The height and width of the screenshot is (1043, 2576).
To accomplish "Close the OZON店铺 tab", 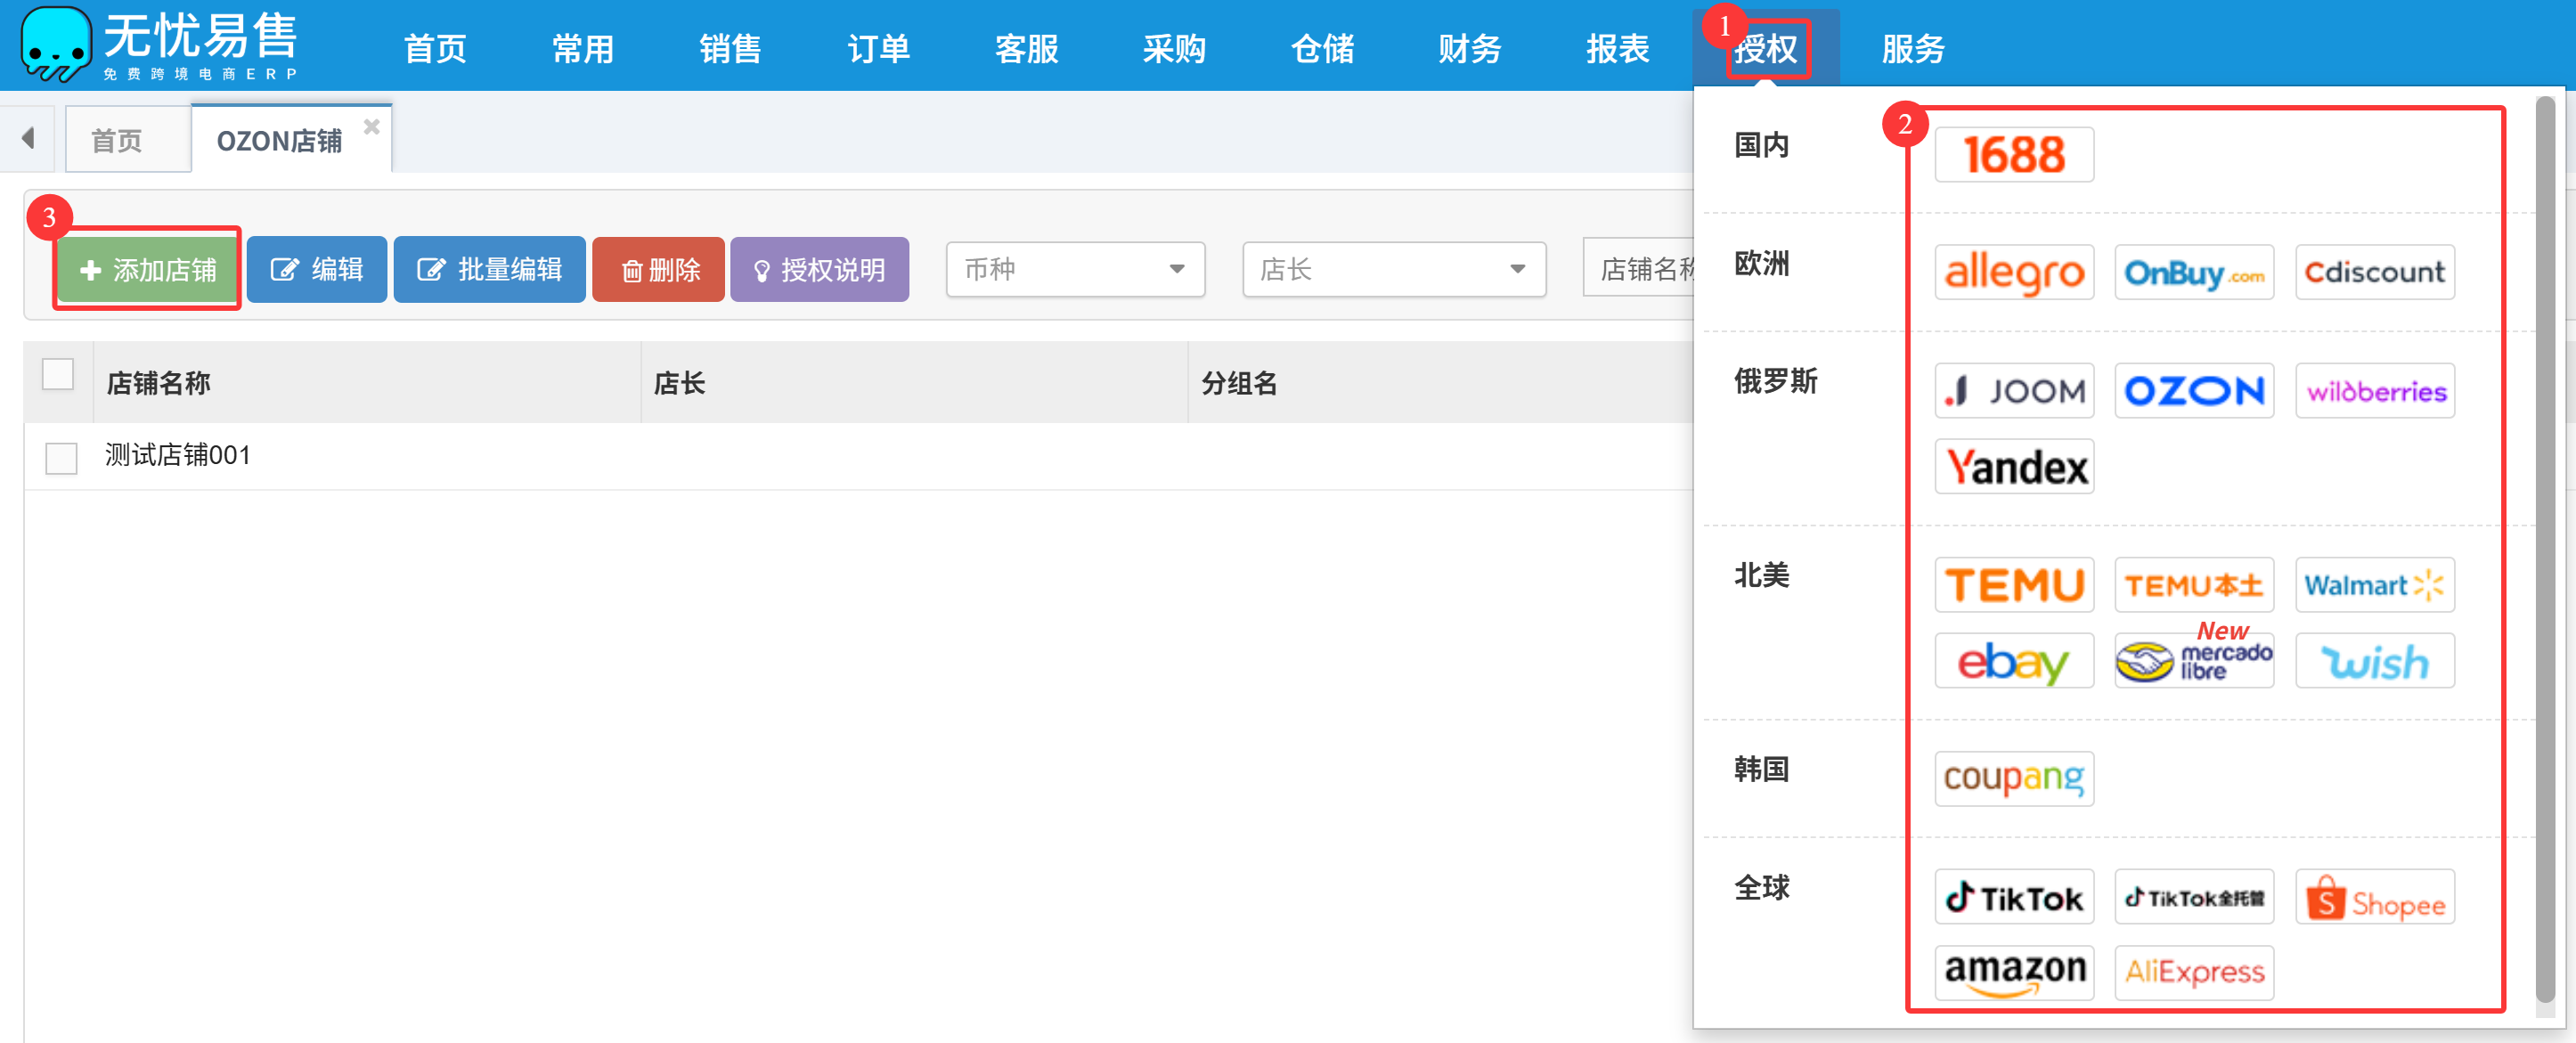I will pos(371,126).
